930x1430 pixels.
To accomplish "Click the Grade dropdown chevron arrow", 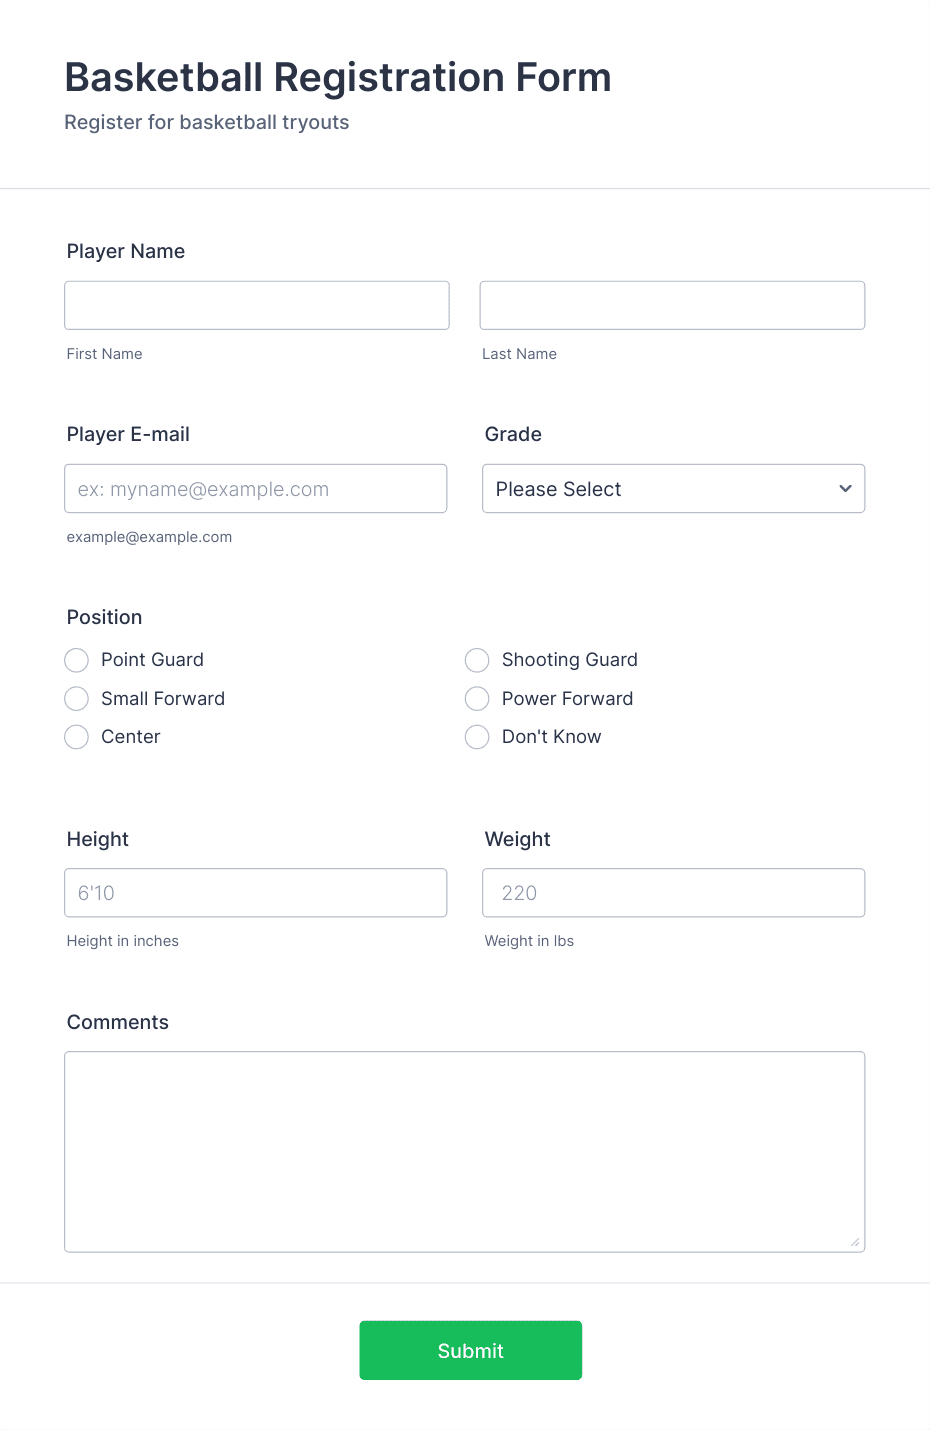I will 843,489.
